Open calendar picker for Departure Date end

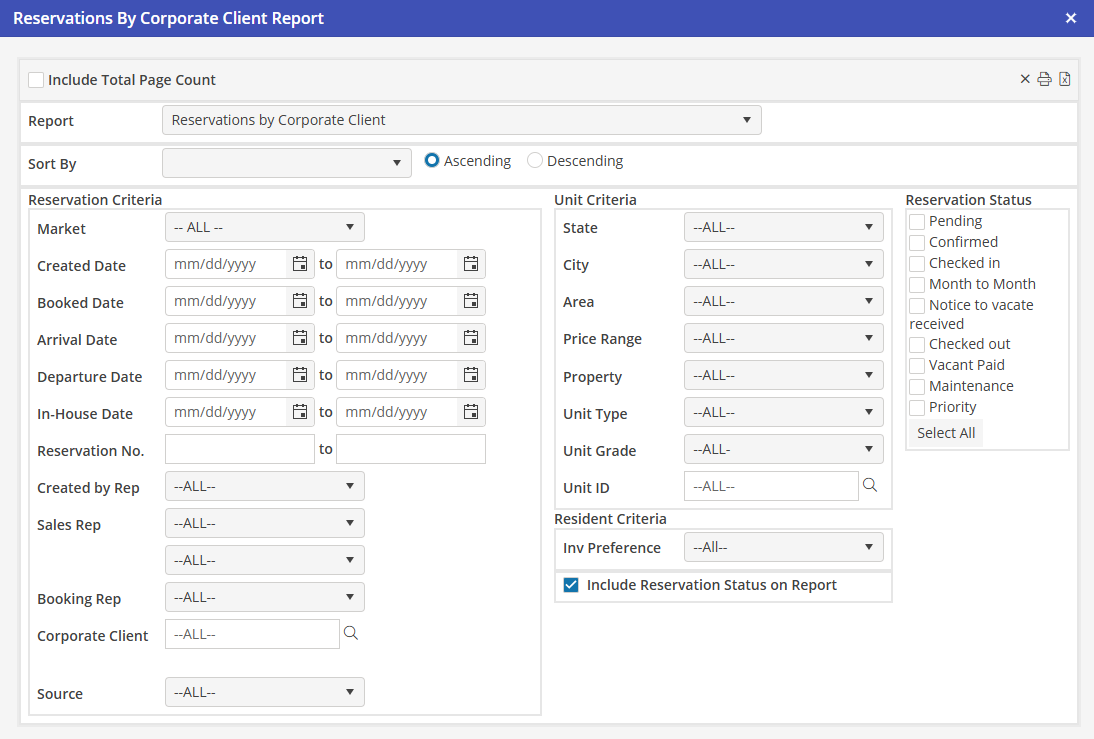(471, 375)
